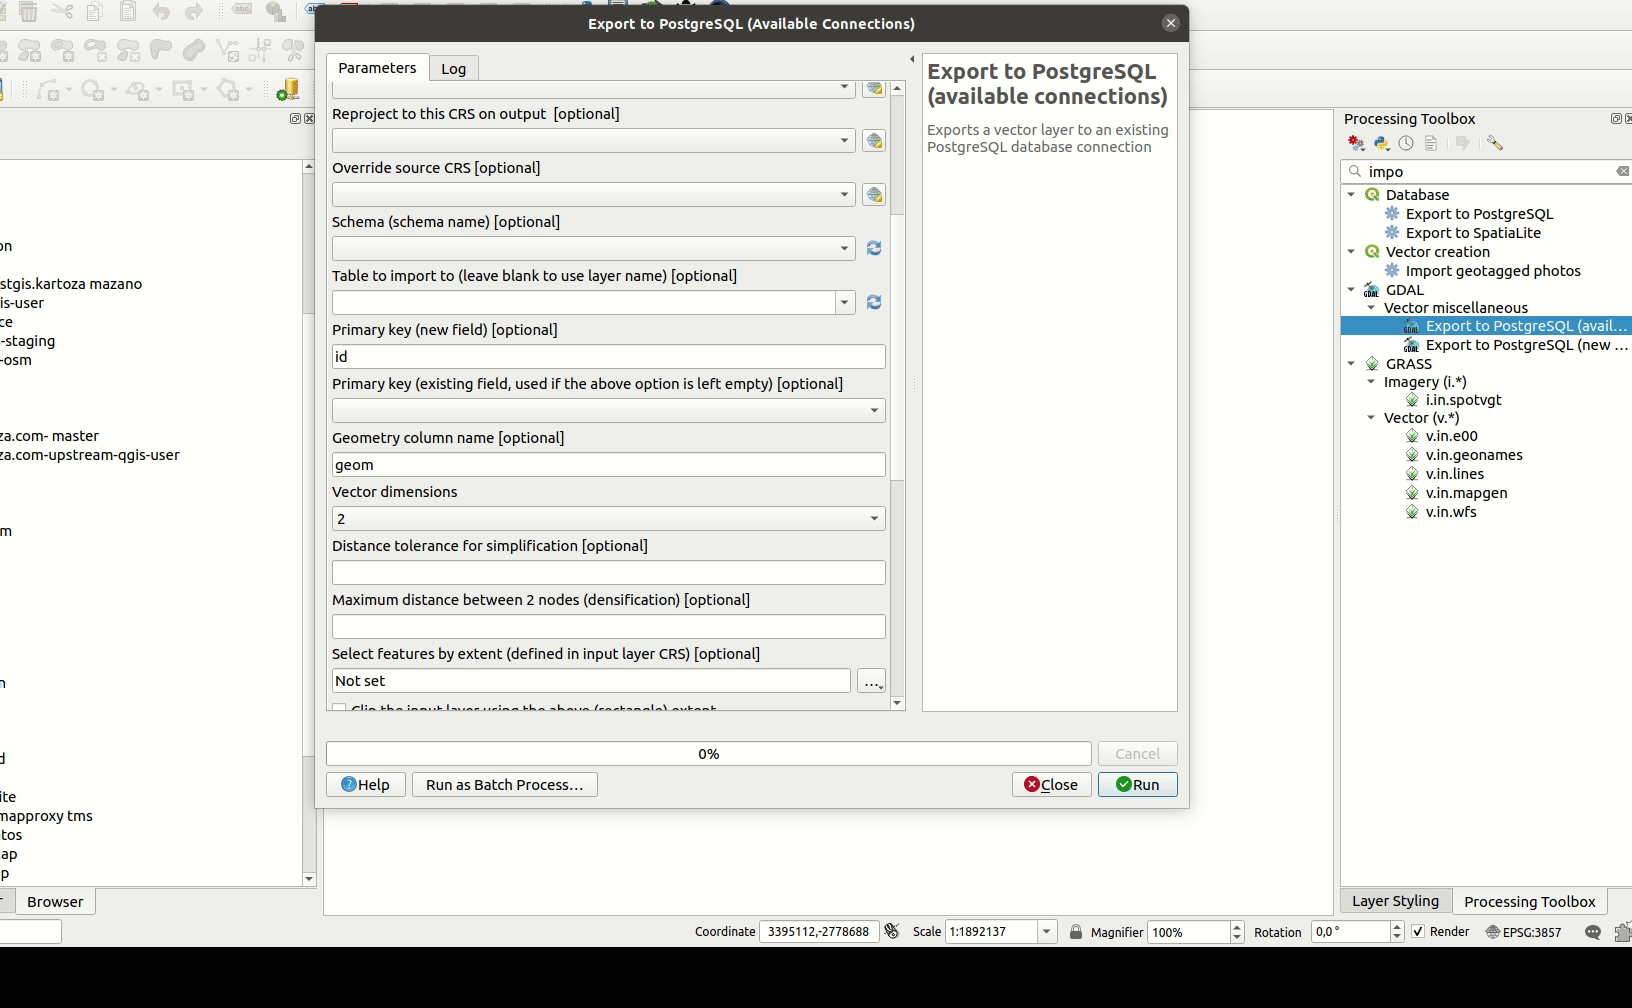Open Processing history clock icon

coord(1406,143)
